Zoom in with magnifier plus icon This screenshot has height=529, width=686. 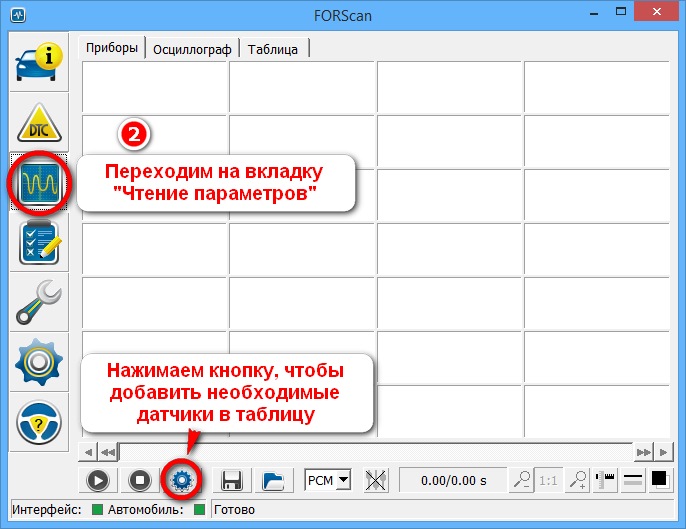pos(578,480)
